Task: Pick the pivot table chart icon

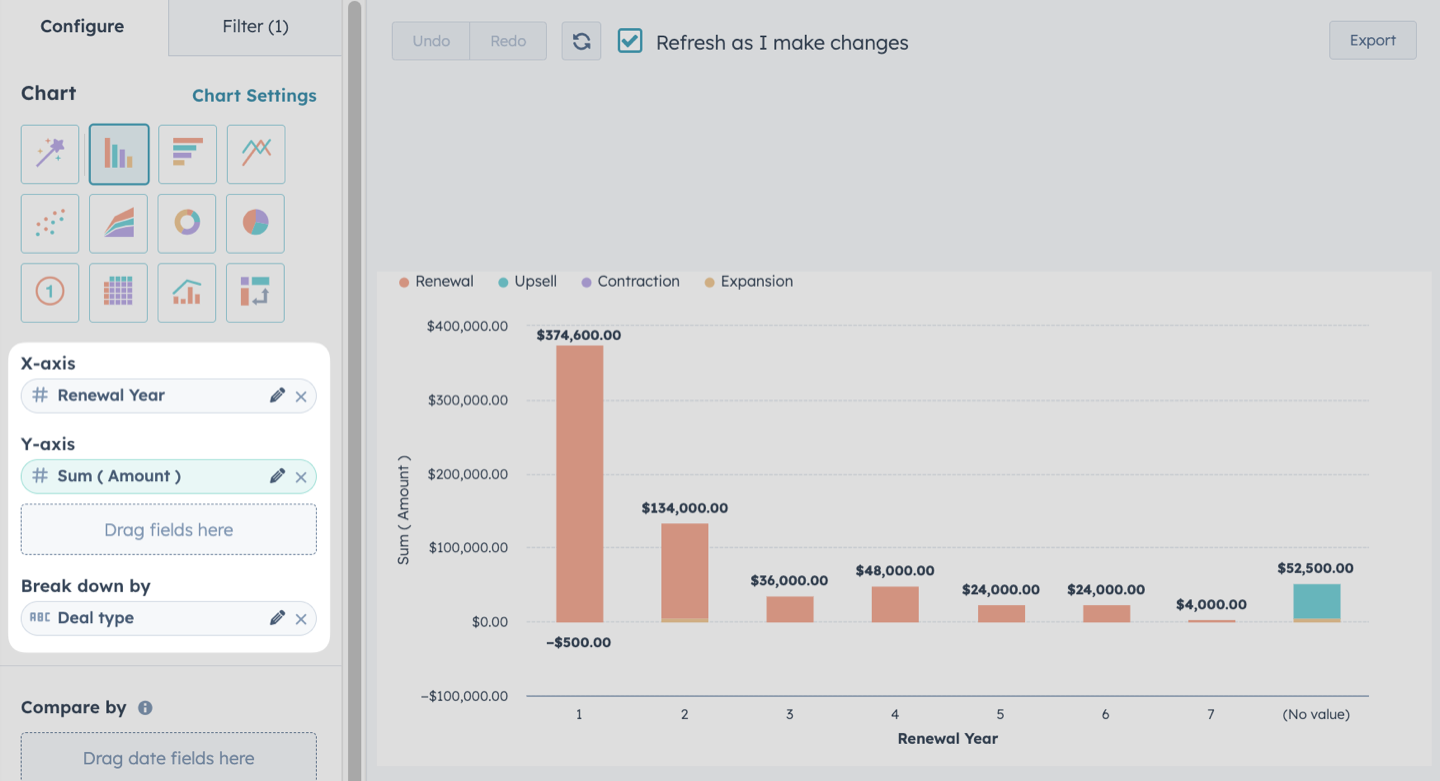Action: click(x=256, y=292)
